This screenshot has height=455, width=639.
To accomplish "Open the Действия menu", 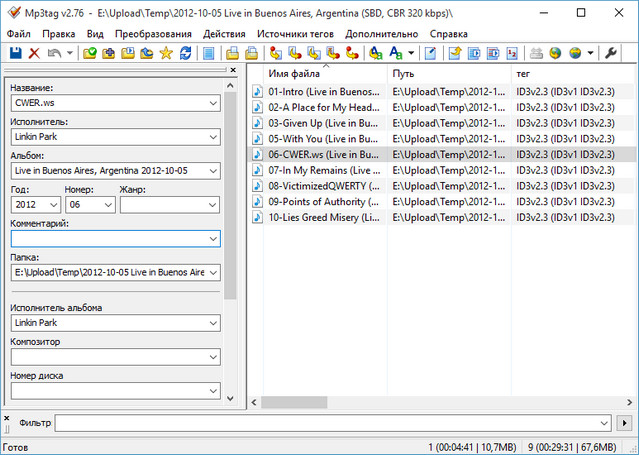I will tap(224, 34).
